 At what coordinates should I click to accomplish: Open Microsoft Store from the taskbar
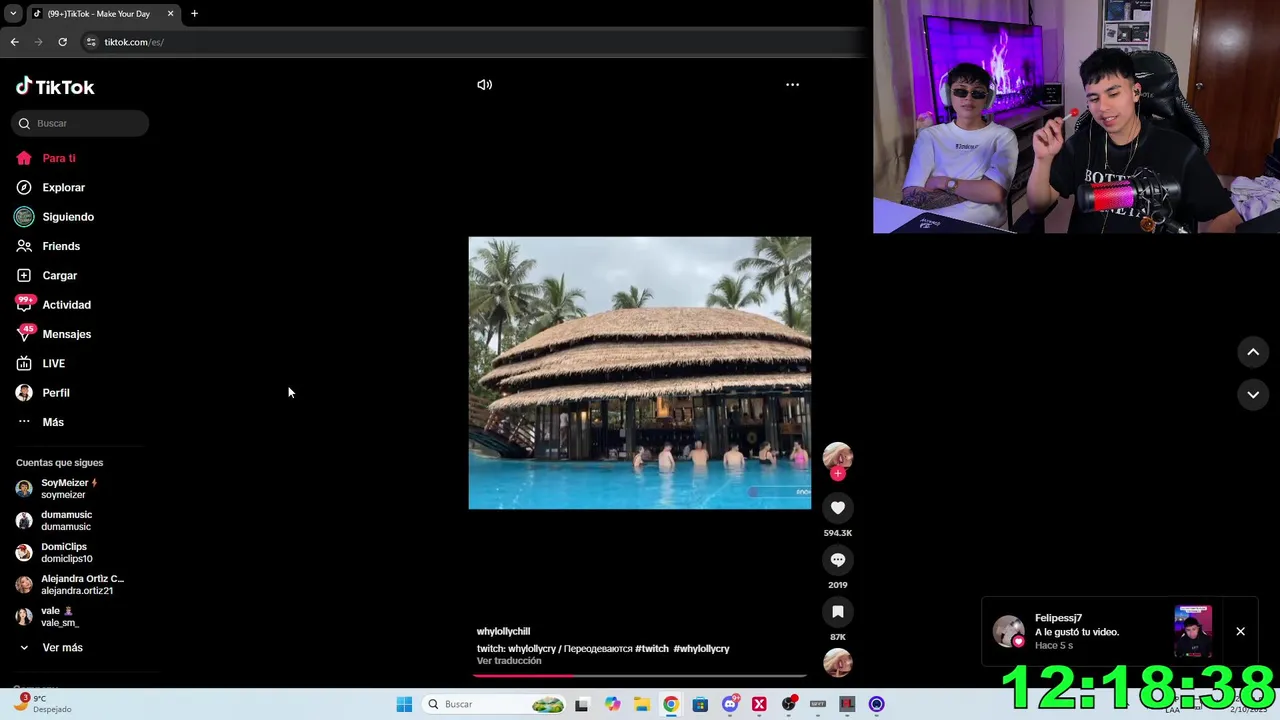click(700, 704)
